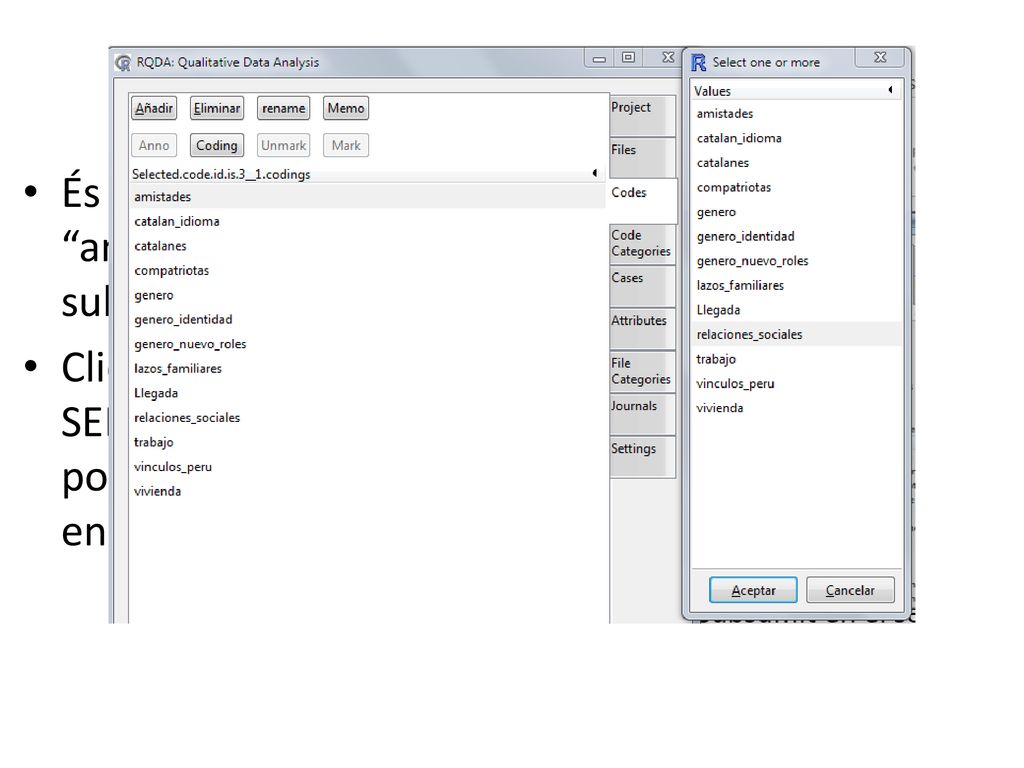Choose 'genero' in the Values dialog
This screenshot has width=1024, height=768.
coord(797,212)
